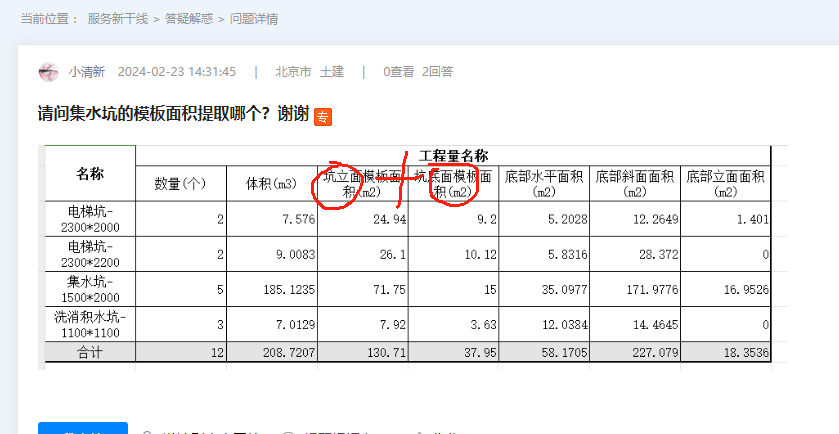Image resolution: width=839 pixels, height=434 pixels.
Task: Click cell value 171.9776
Action: (x=635, y=289)
